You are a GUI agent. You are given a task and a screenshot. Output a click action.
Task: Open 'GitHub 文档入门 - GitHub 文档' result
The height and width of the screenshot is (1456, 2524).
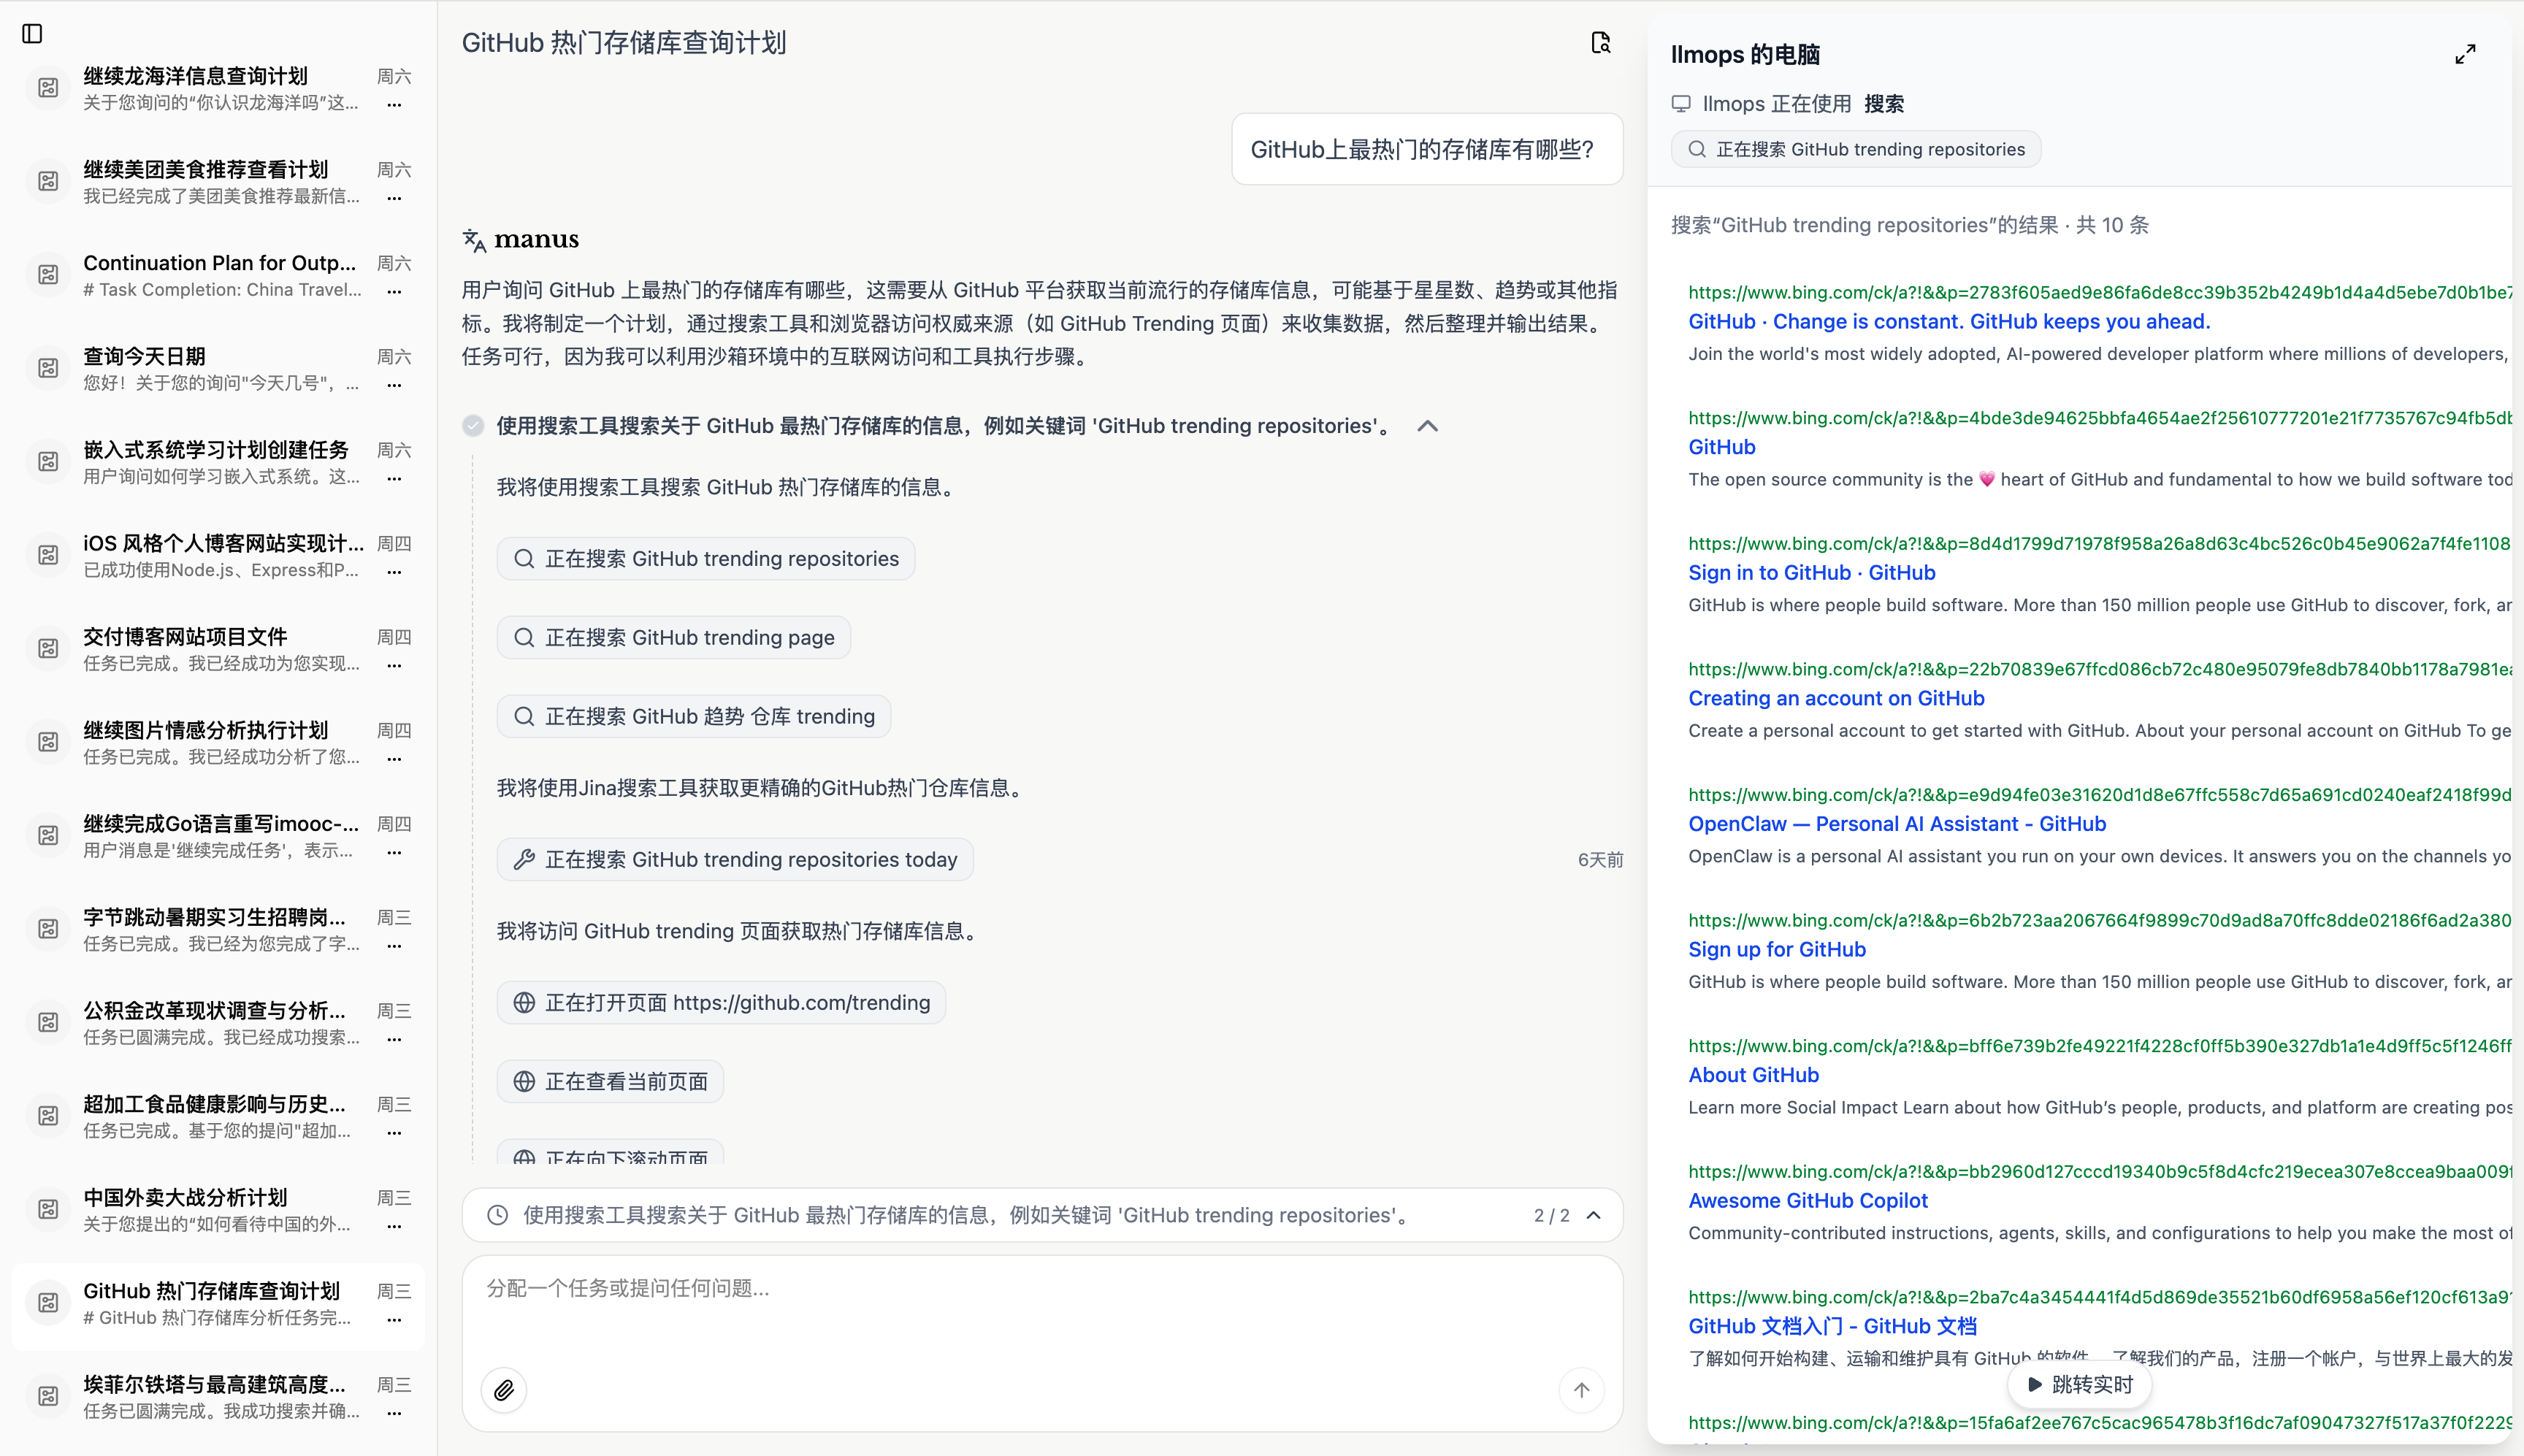coord(1832,1326)
